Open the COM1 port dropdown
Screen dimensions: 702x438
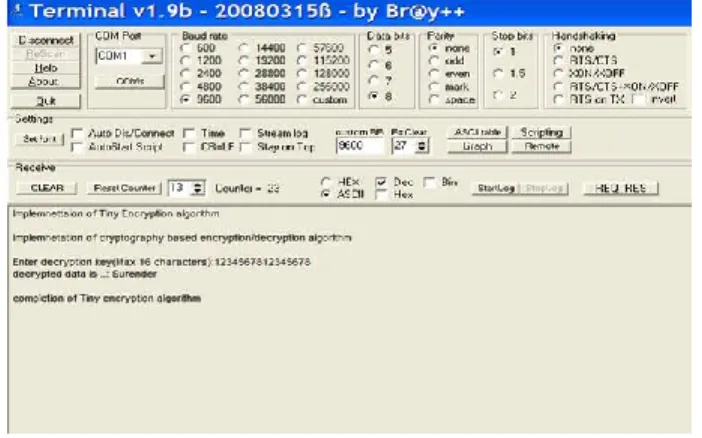coord(152,56)
